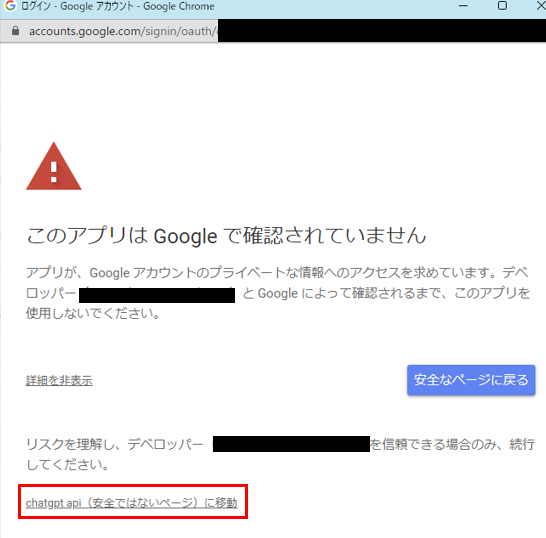
Task: Collapse details with 詳細を非表示
Action: [x=59, y=380]
